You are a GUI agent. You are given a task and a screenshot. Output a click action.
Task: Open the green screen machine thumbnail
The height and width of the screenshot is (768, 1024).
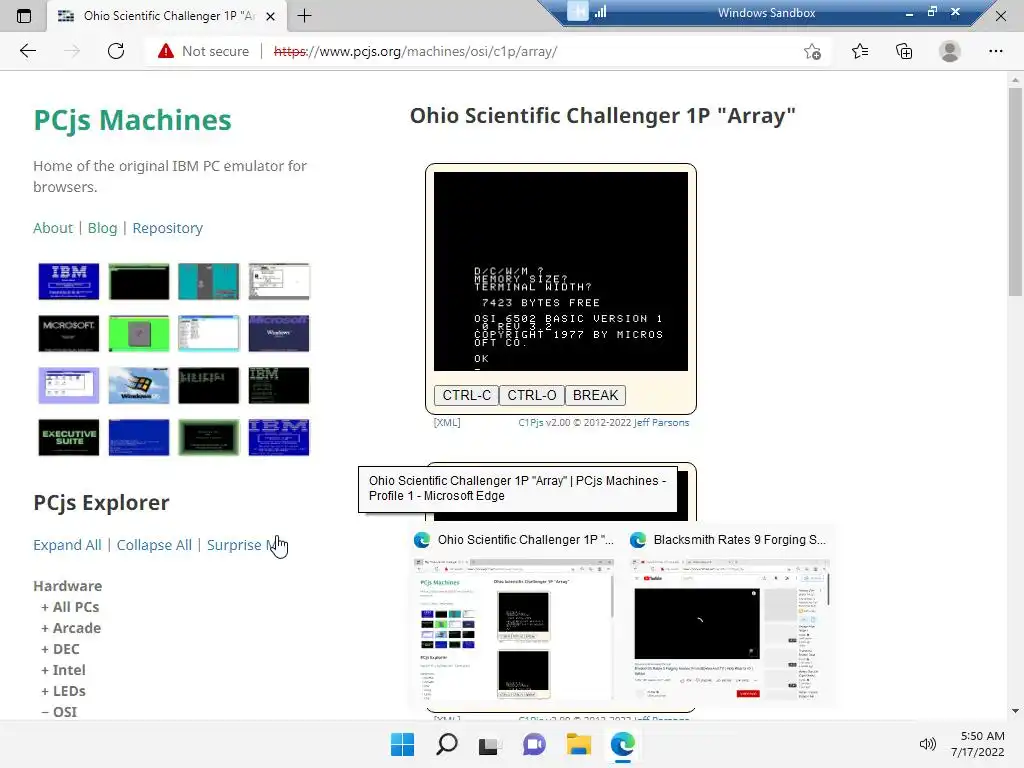pyautogui.click(x=138, y=333)
